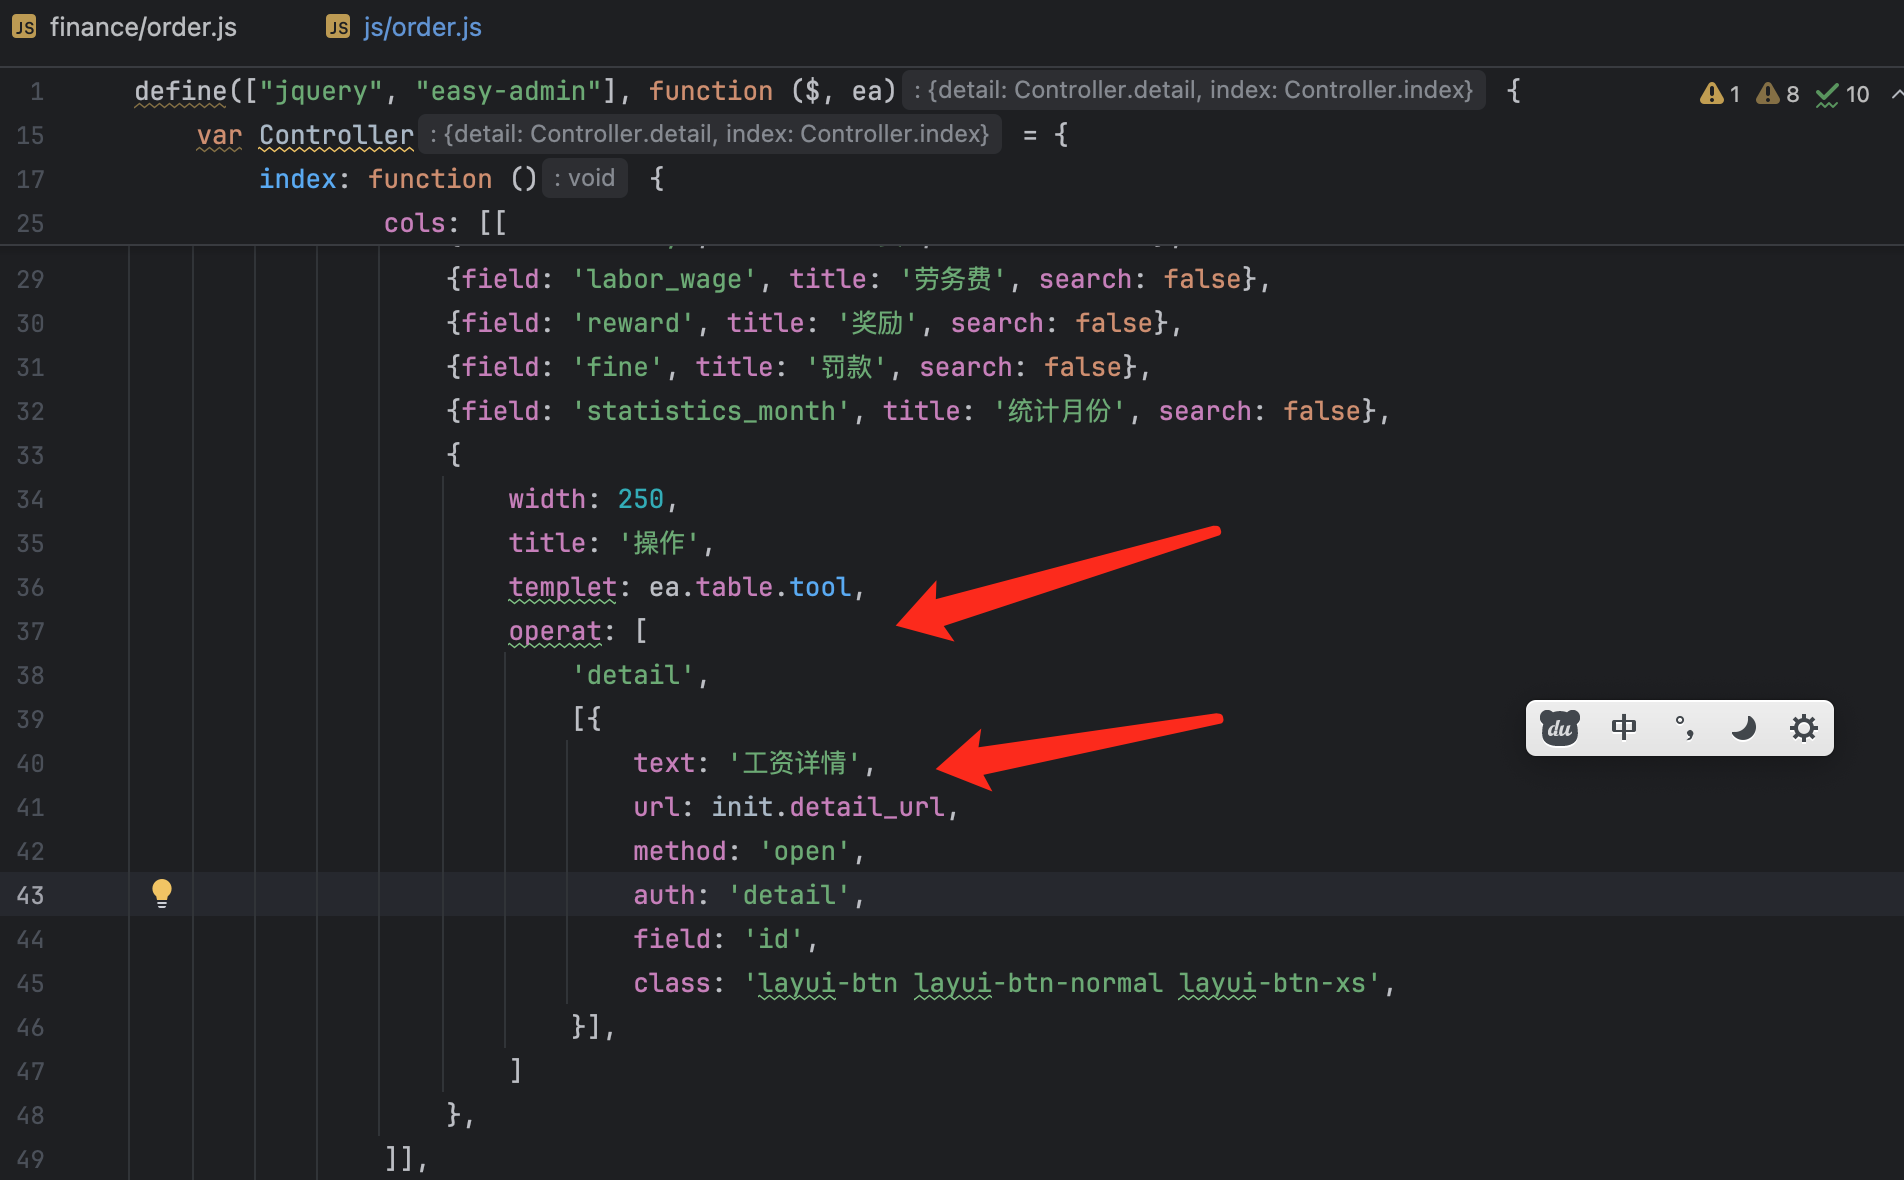This screenshot has height=1180, width=1904.
Task: Open the yellow lightbulb quick-fix on line 43
Action: [x=162, y=893]
